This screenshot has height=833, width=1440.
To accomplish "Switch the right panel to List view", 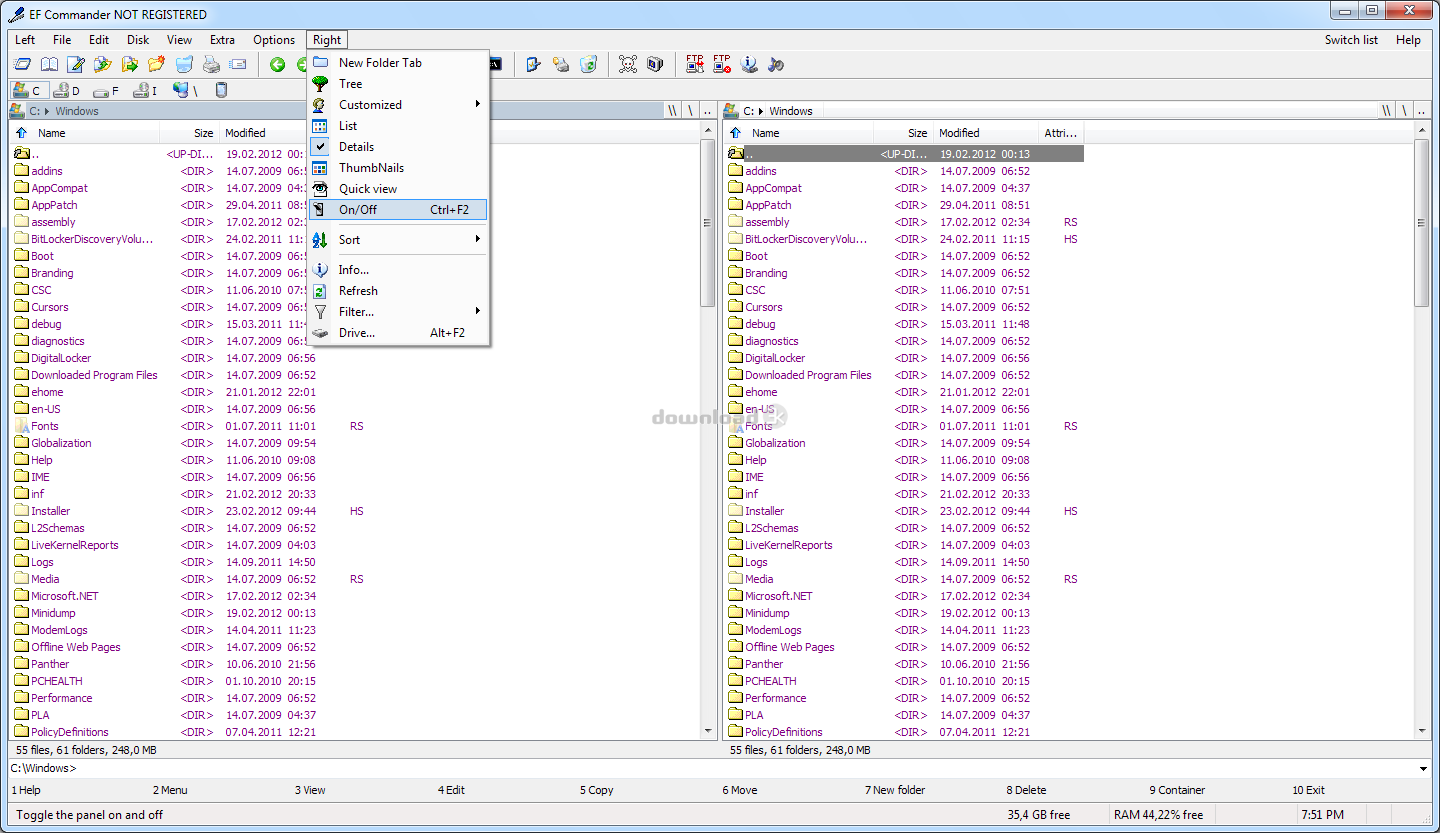I will (x=398, y=126).
